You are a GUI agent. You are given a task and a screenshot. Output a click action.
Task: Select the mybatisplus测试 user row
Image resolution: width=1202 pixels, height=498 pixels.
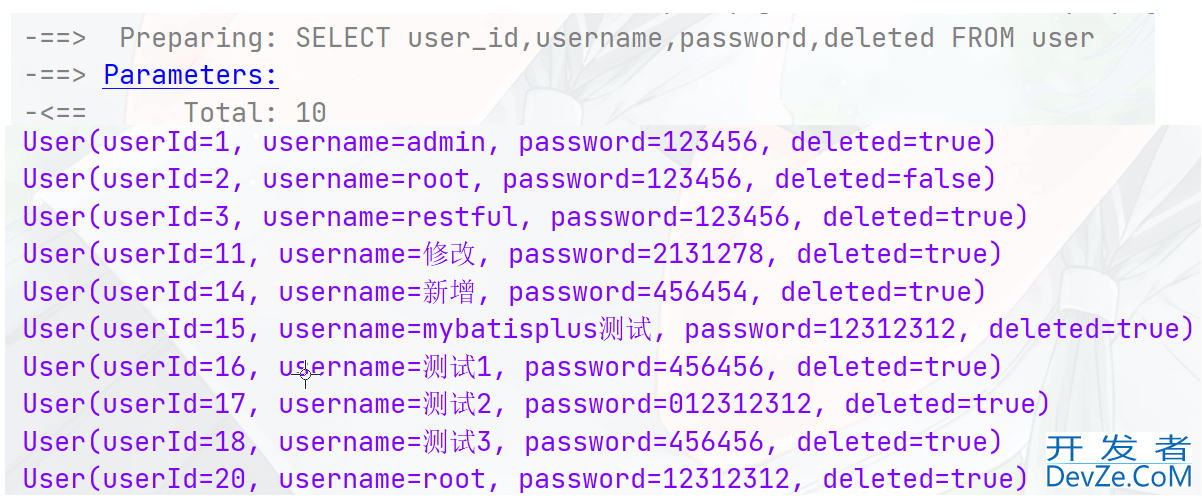(608, 329)
